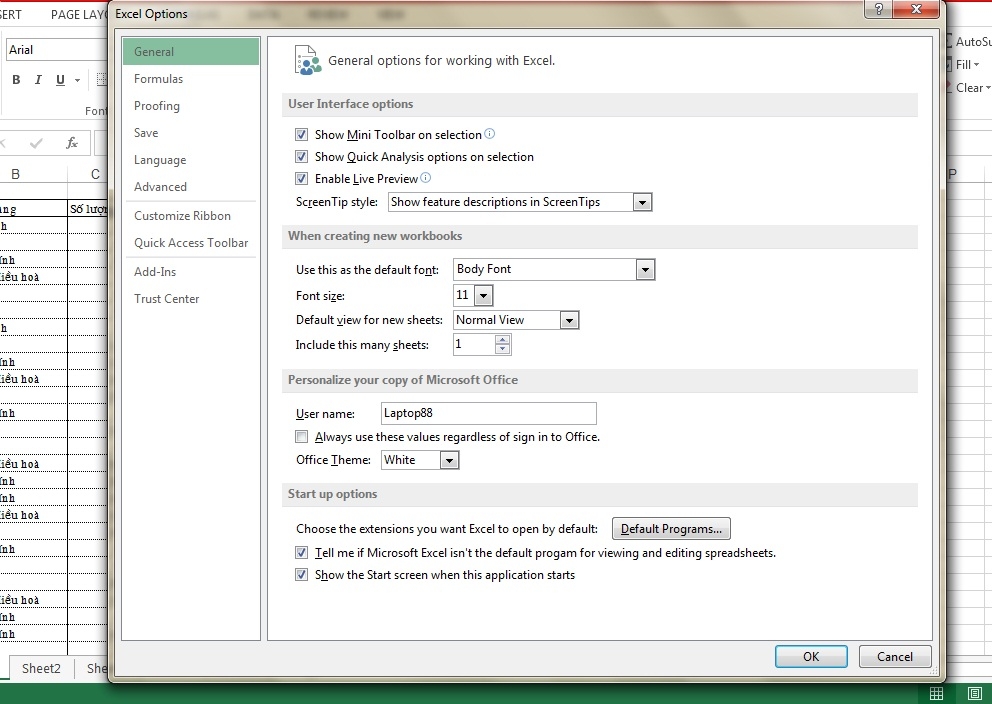
Task: Click the Cancel button
Action: pyautogui.click(x=895, y=657)
